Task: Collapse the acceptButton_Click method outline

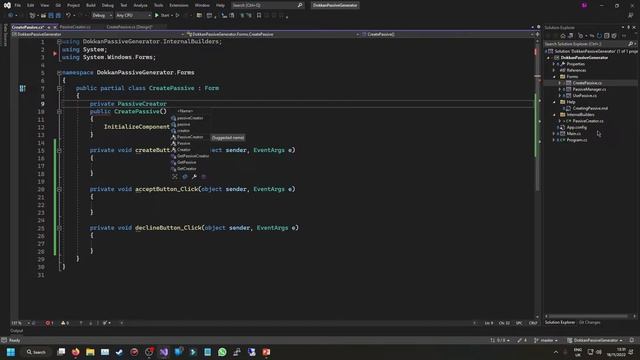Action: tap(59, 189)
